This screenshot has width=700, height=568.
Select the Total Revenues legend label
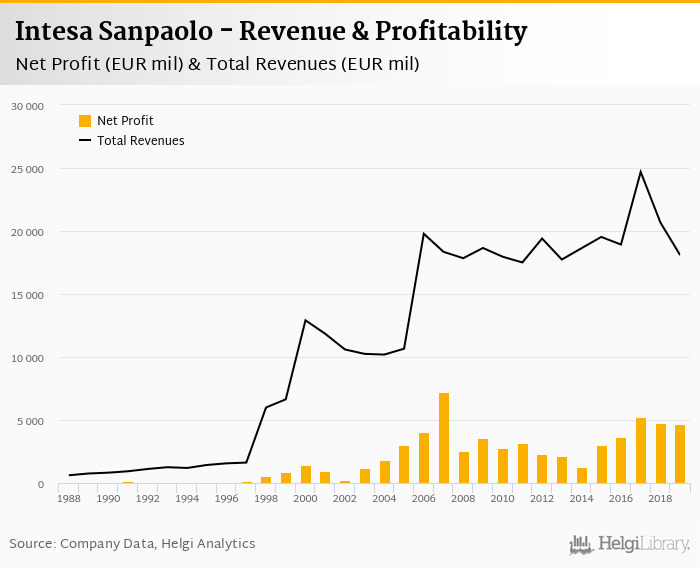coord(140,141)
